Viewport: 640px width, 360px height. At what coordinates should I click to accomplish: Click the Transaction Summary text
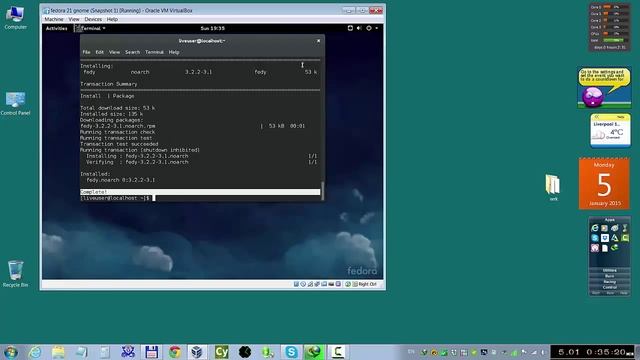(x=109, y=84)
